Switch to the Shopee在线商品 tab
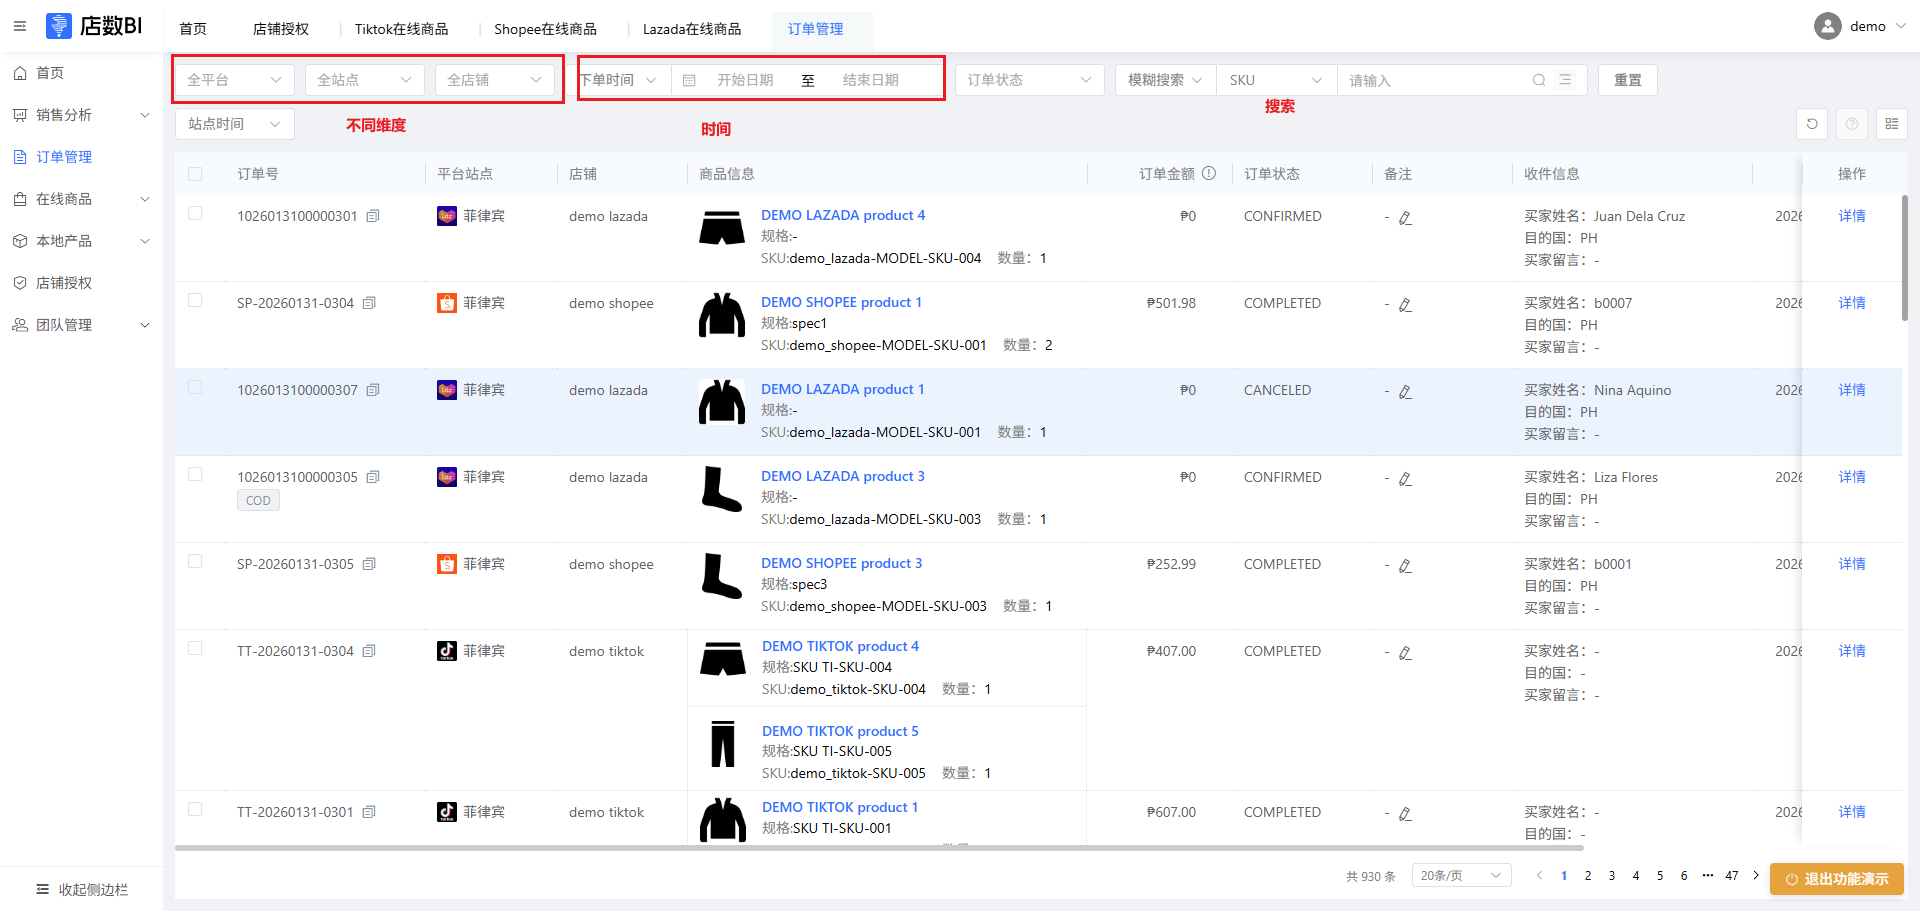This screenshot has width=1920, height=911. 545,29
